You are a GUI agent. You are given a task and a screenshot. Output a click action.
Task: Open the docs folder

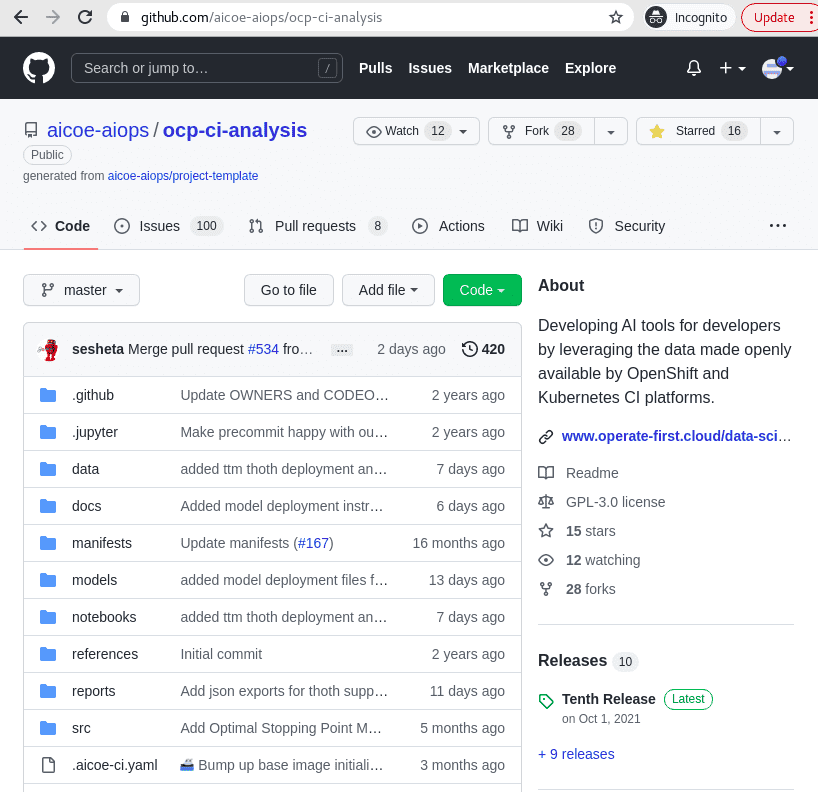pyautogui.click(x=87, y=506)
